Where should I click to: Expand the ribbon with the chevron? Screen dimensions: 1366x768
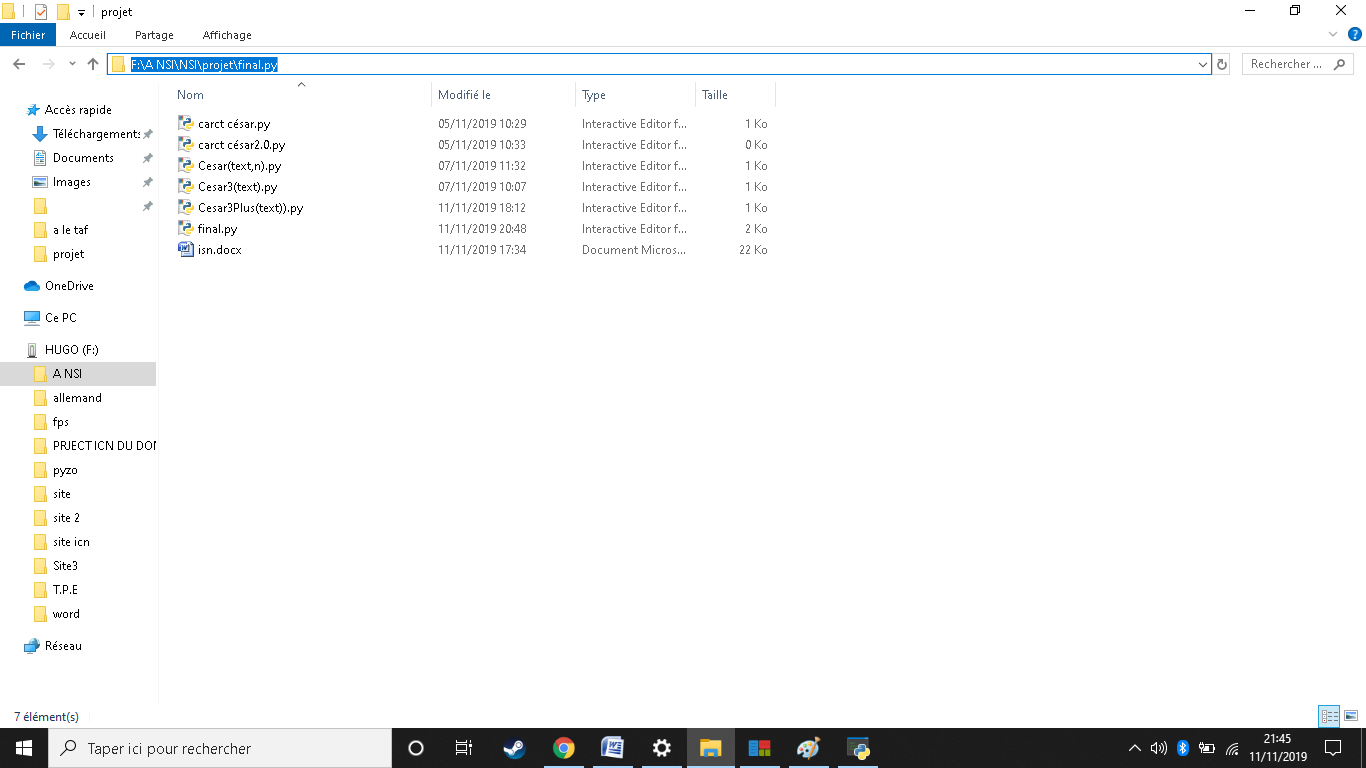click(1333, 34)
